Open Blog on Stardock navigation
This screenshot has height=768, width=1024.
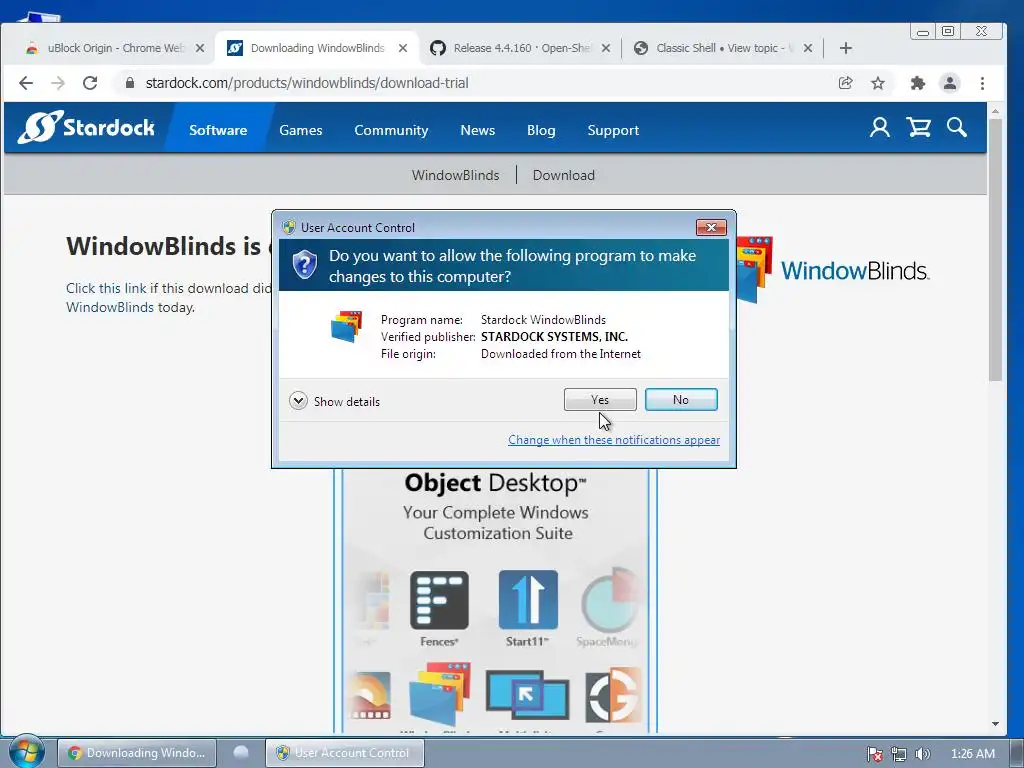pyautogui.click(x=541, y=130)
